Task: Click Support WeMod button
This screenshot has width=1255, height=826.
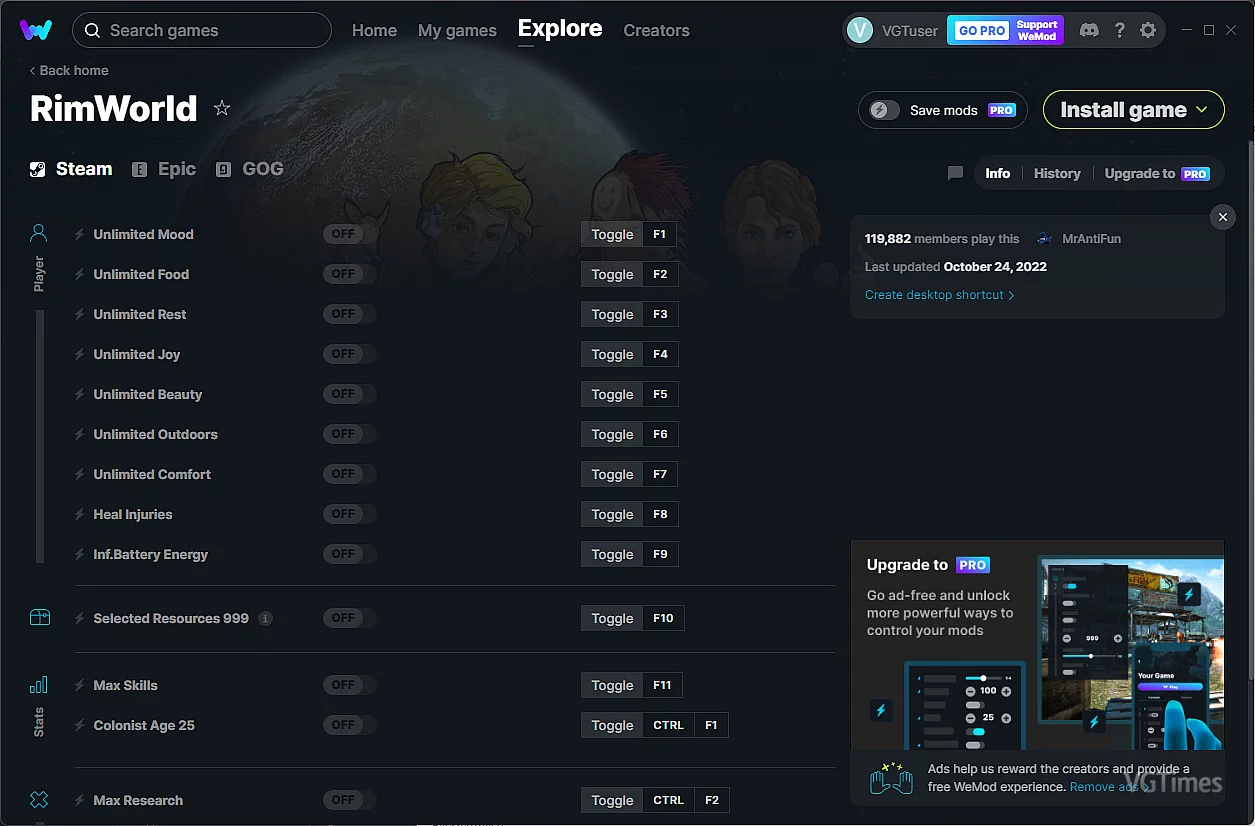Action: point(1037,30)
